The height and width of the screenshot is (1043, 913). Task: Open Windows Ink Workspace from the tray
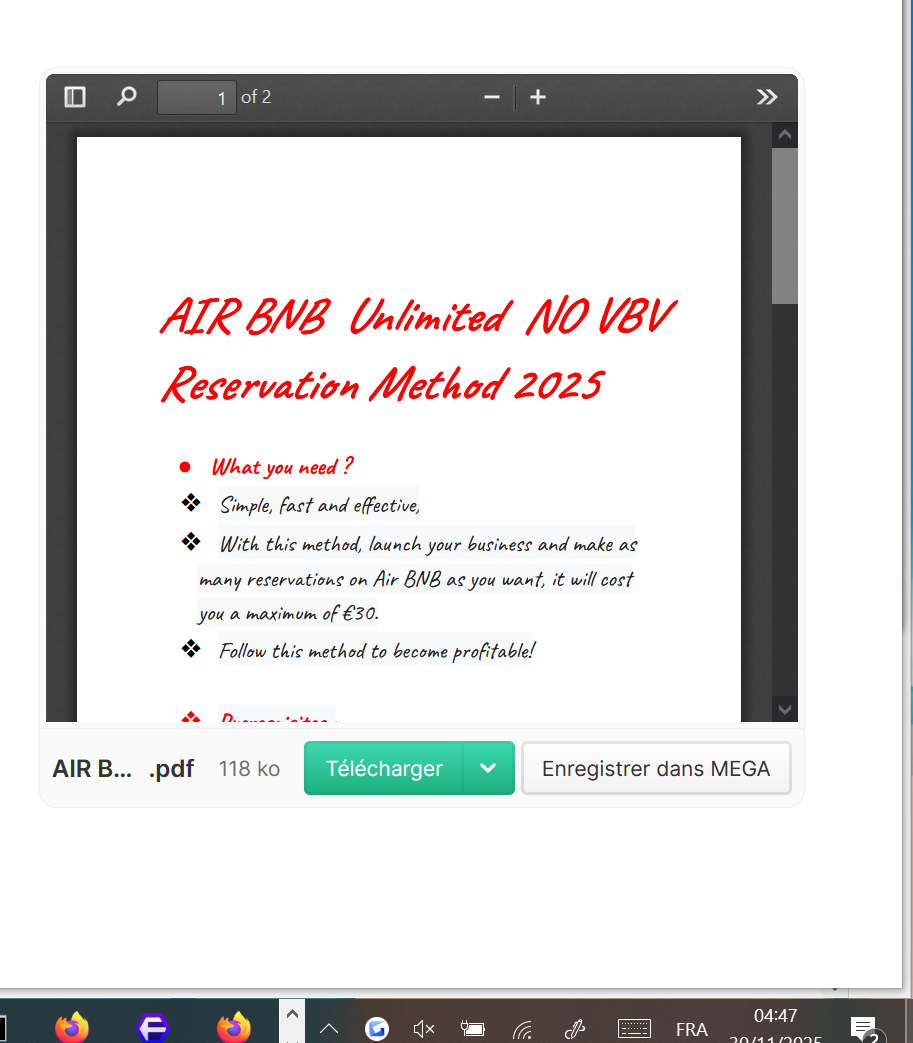574,1028
